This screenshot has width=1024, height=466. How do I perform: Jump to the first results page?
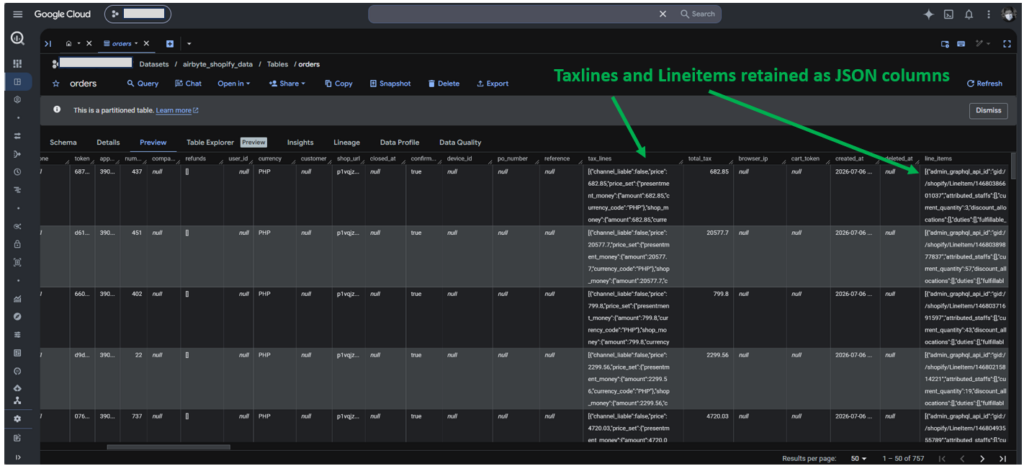(941, 459)
